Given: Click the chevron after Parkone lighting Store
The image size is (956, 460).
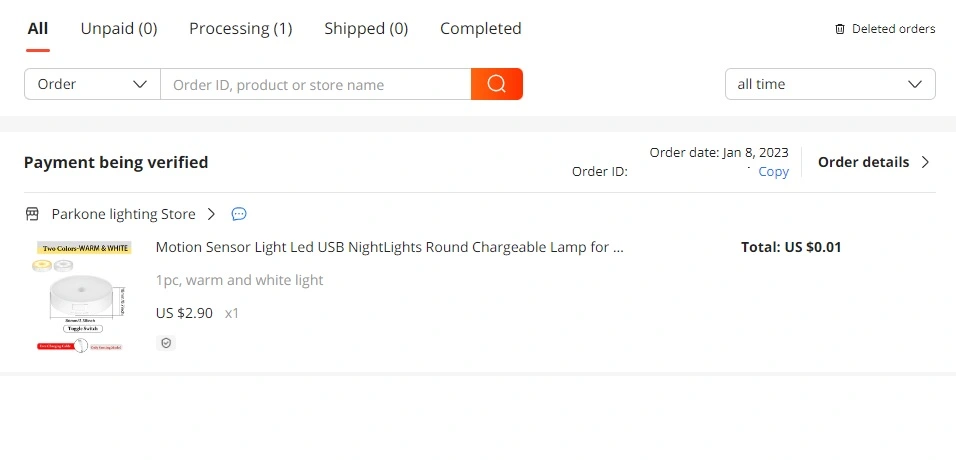Looking at the screenshot, I should click(x=211, y=214).
